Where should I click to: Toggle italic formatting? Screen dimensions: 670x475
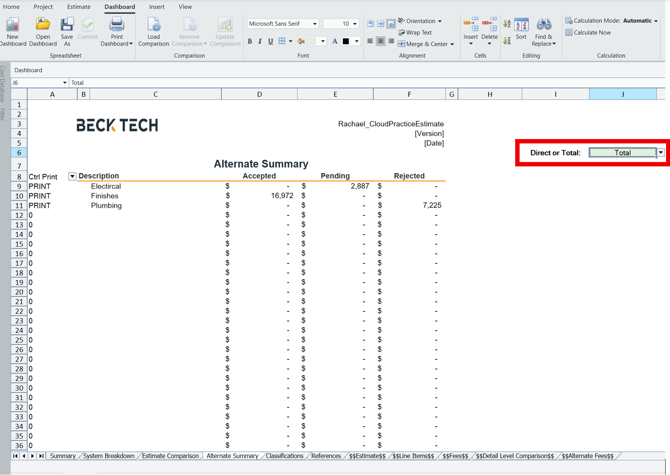[260, 42]
